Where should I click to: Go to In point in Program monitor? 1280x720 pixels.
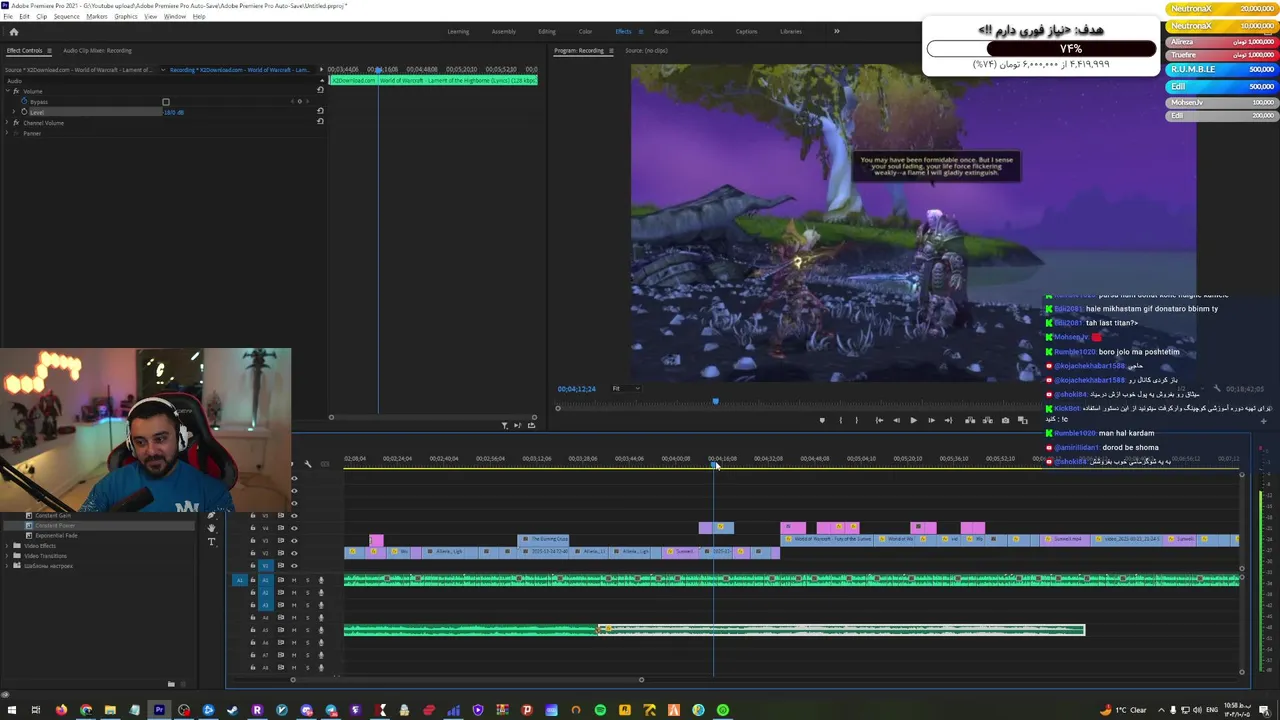click(879, 420)
